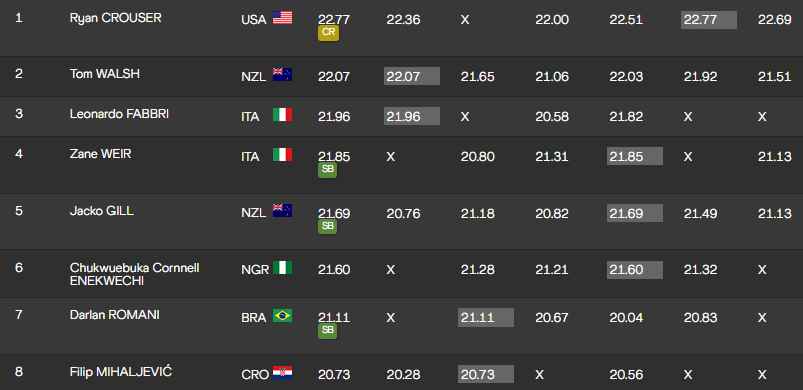Click the Brazil flag icon

coord(282,315)
